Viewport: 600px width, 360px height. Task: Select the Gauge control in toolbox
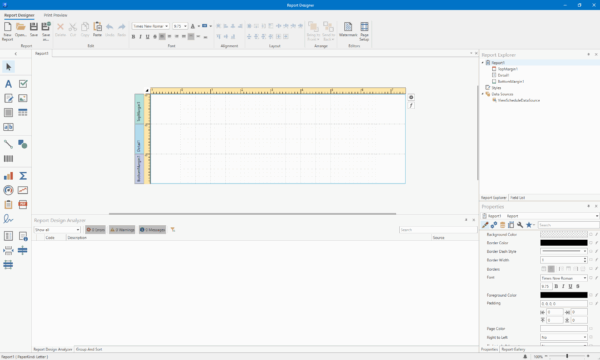8,190
